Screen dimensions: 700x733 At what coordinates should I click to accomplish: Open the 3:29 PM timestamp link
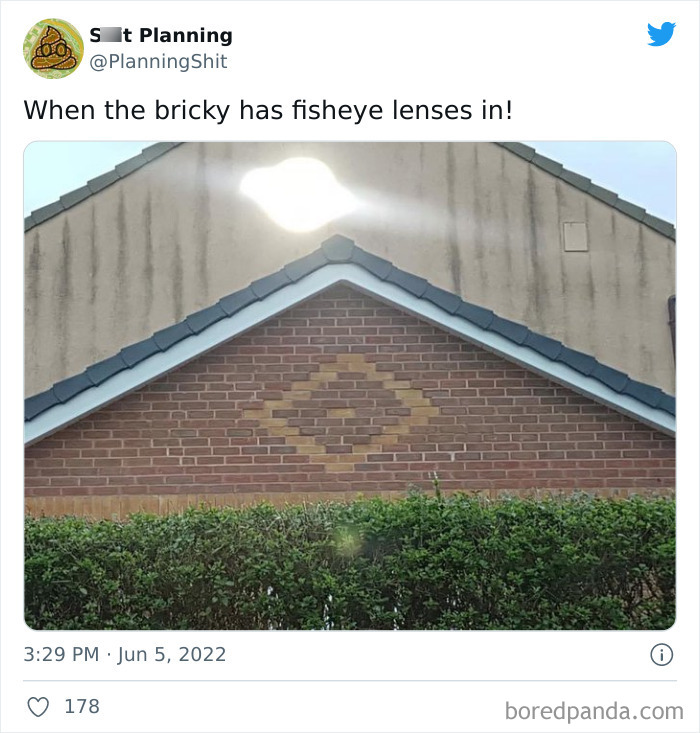[x=61, y=654]
